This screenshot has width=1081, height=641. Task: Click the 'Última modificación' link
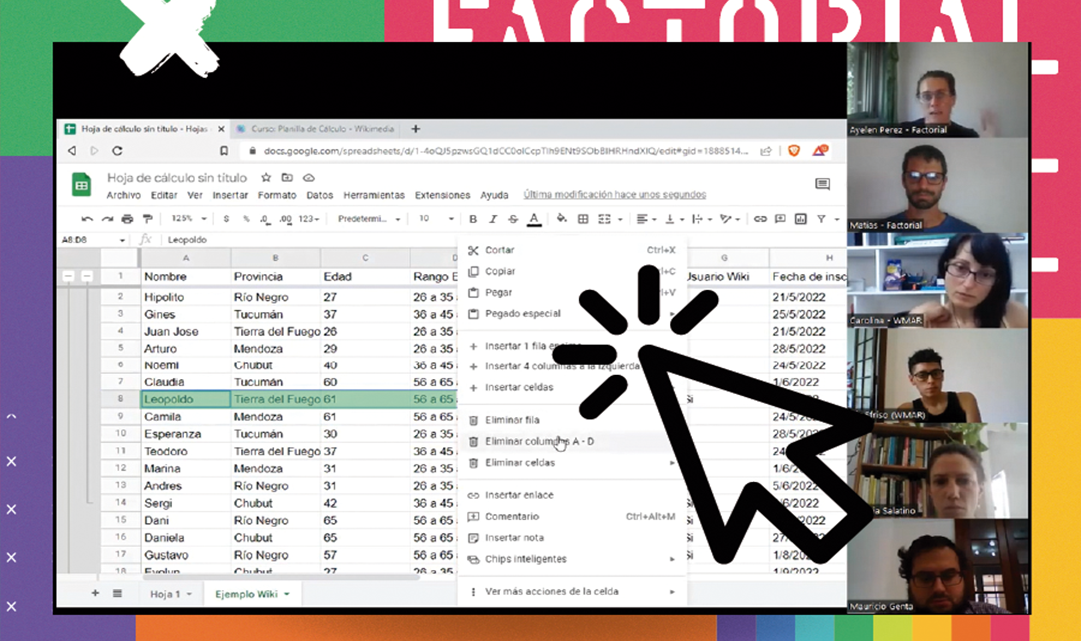coord(614,195)
